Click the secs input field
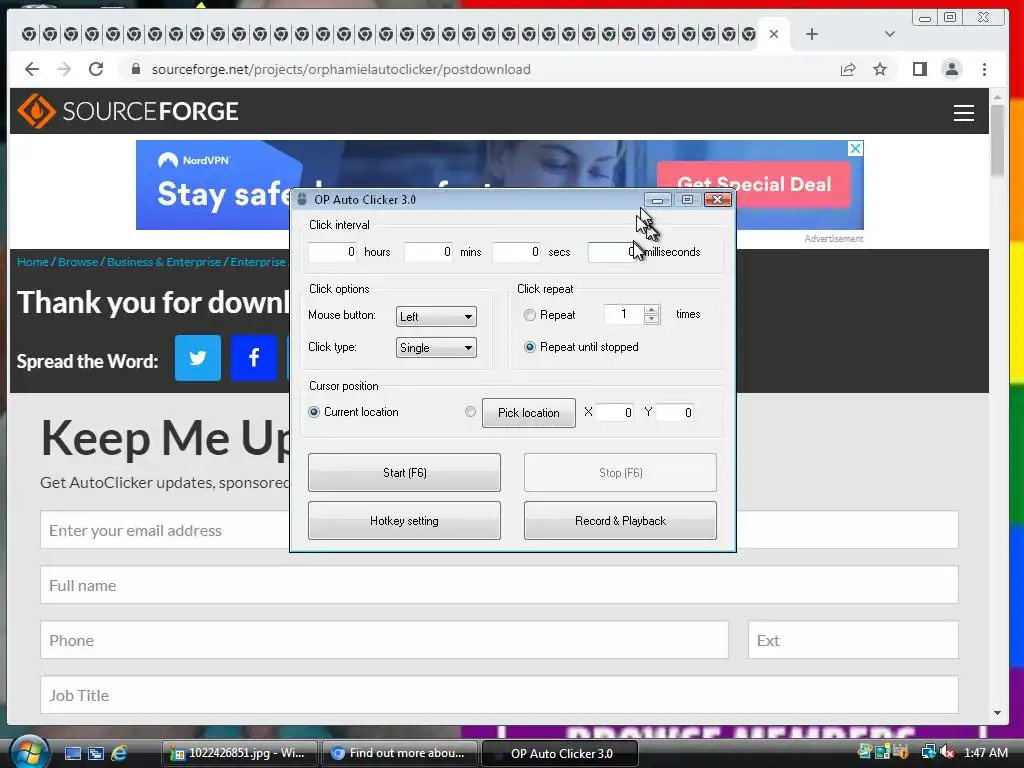1024x768 pixels. (x=517, y=252)
